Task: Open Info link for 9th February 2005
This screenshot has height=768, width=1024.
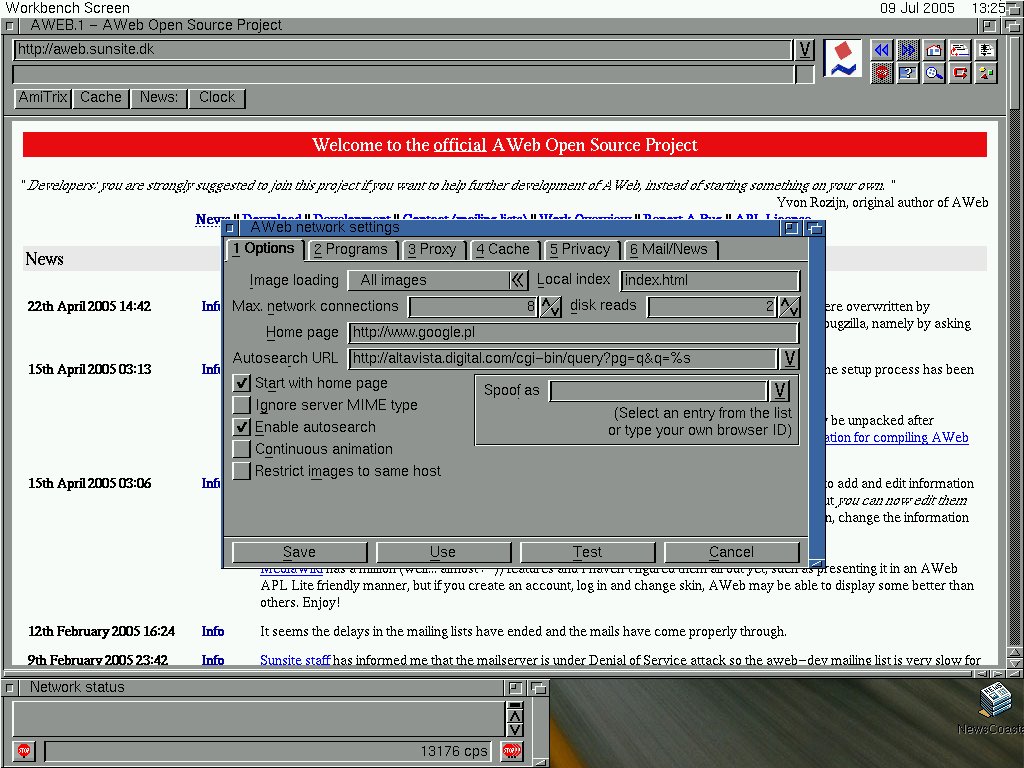Action: click(x=213, y=660)
